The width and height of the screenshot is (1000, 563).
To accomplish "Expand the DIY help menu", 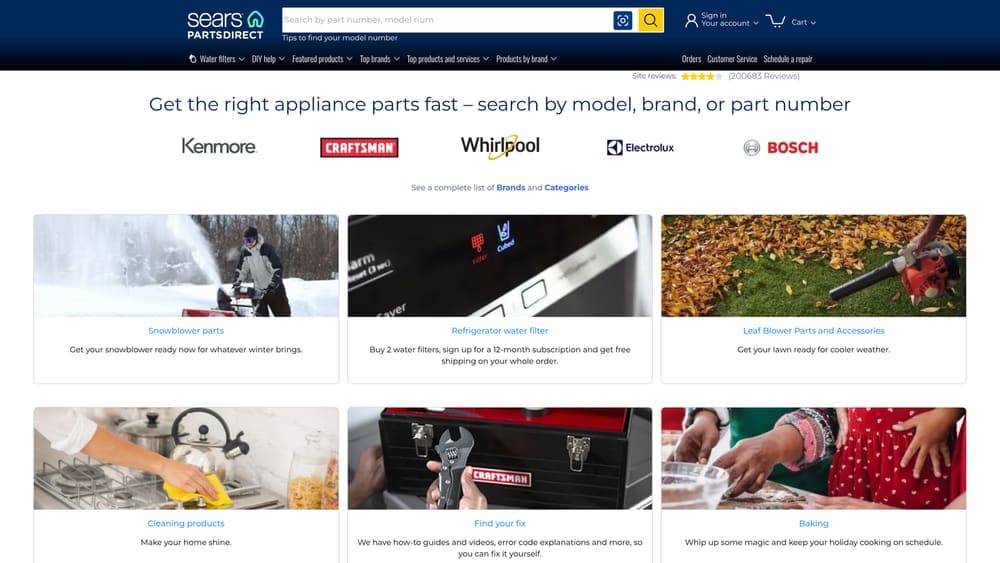I will click(268, 59).
